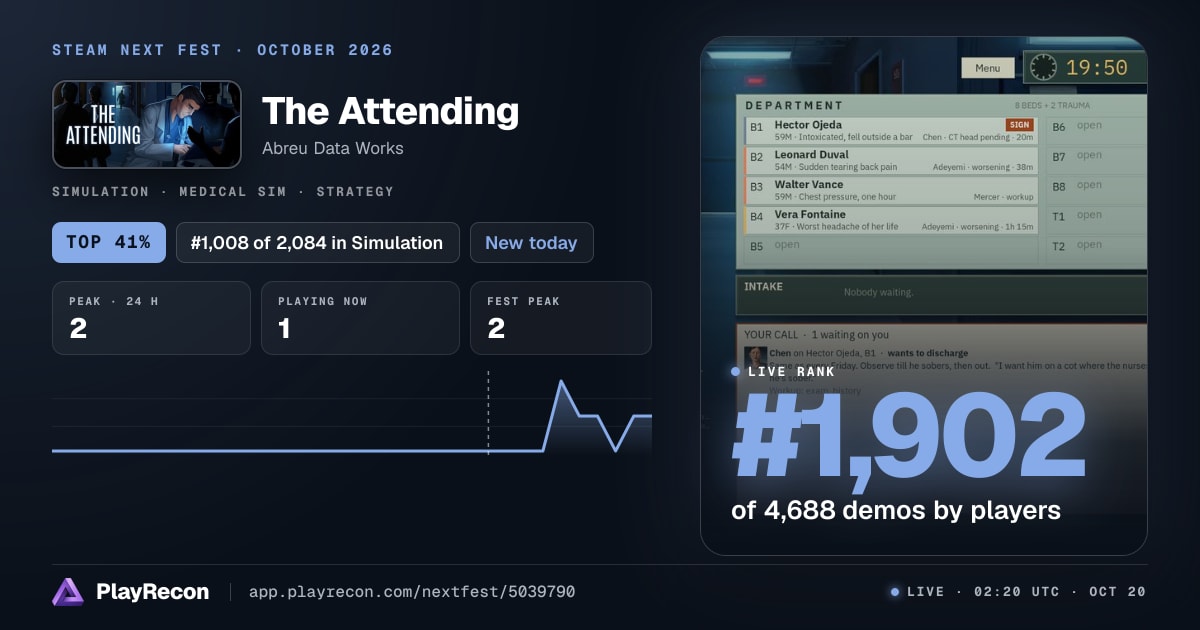
Task: Click the PlayRecon triangle logo icon
Action: (69, 592)
